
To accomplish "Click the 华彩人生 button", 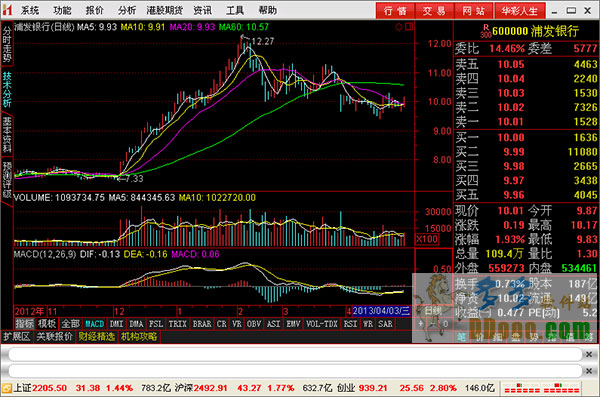I will click(520, 11).
